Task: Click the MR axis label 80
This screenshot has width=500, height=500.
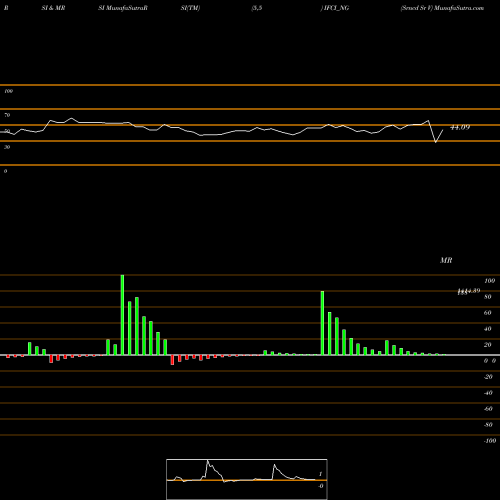Action: tap(488, 297)
